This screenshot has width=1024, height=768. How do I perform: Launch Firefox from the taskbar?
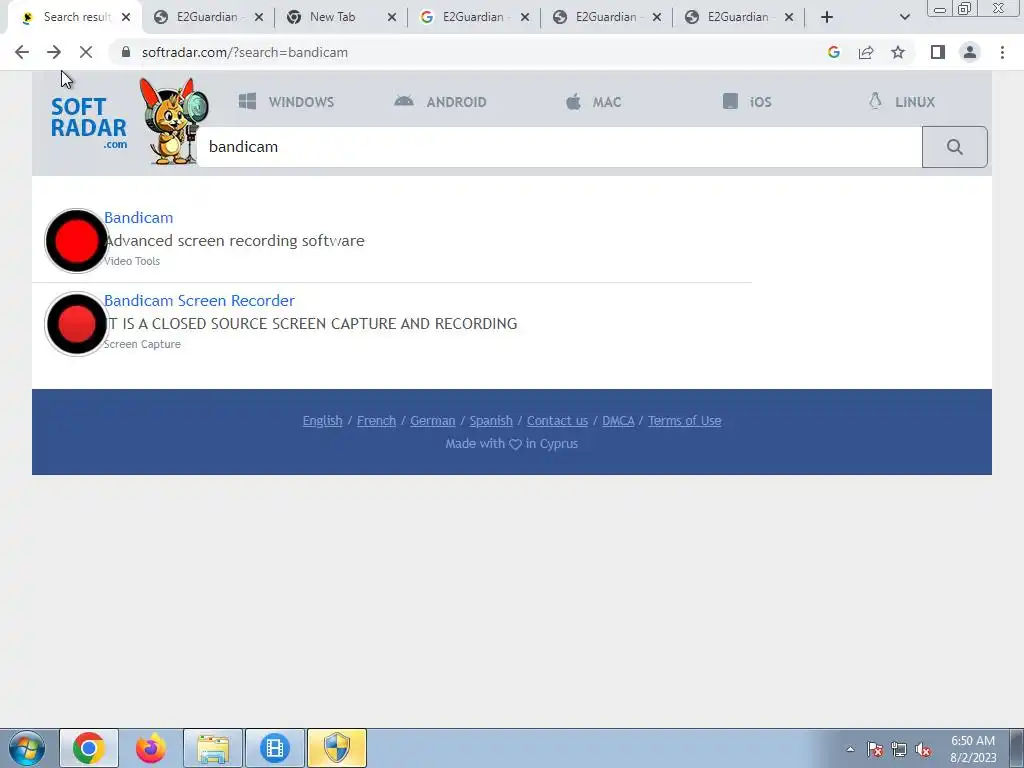[x=151, y=748]
